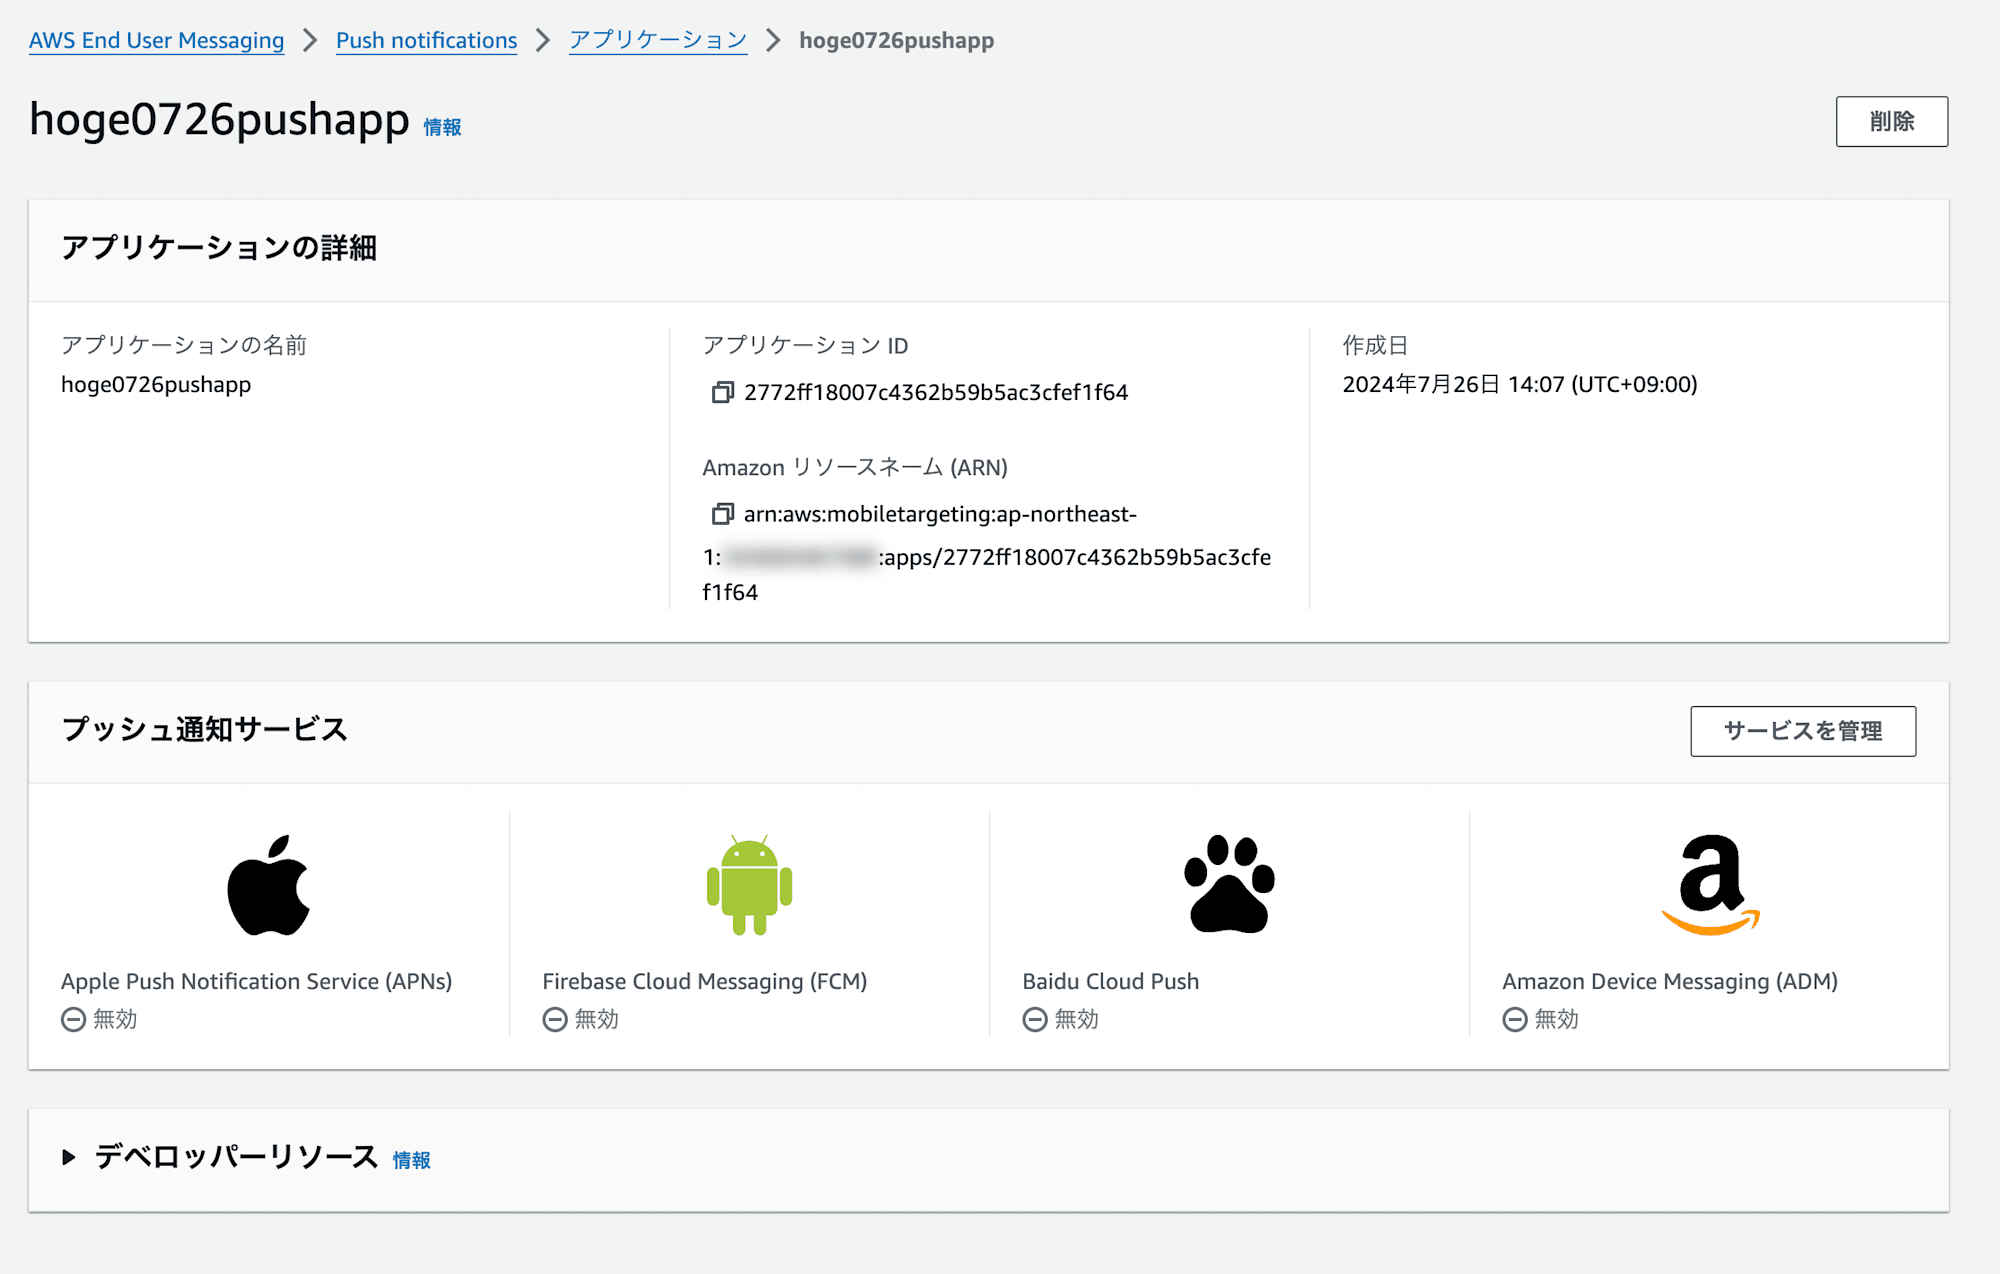Click Apple Push Notification Service (APNs) label
The width and height of the screenshot is (2000, 1274).
pyautogui.click(x=257, y=981)
